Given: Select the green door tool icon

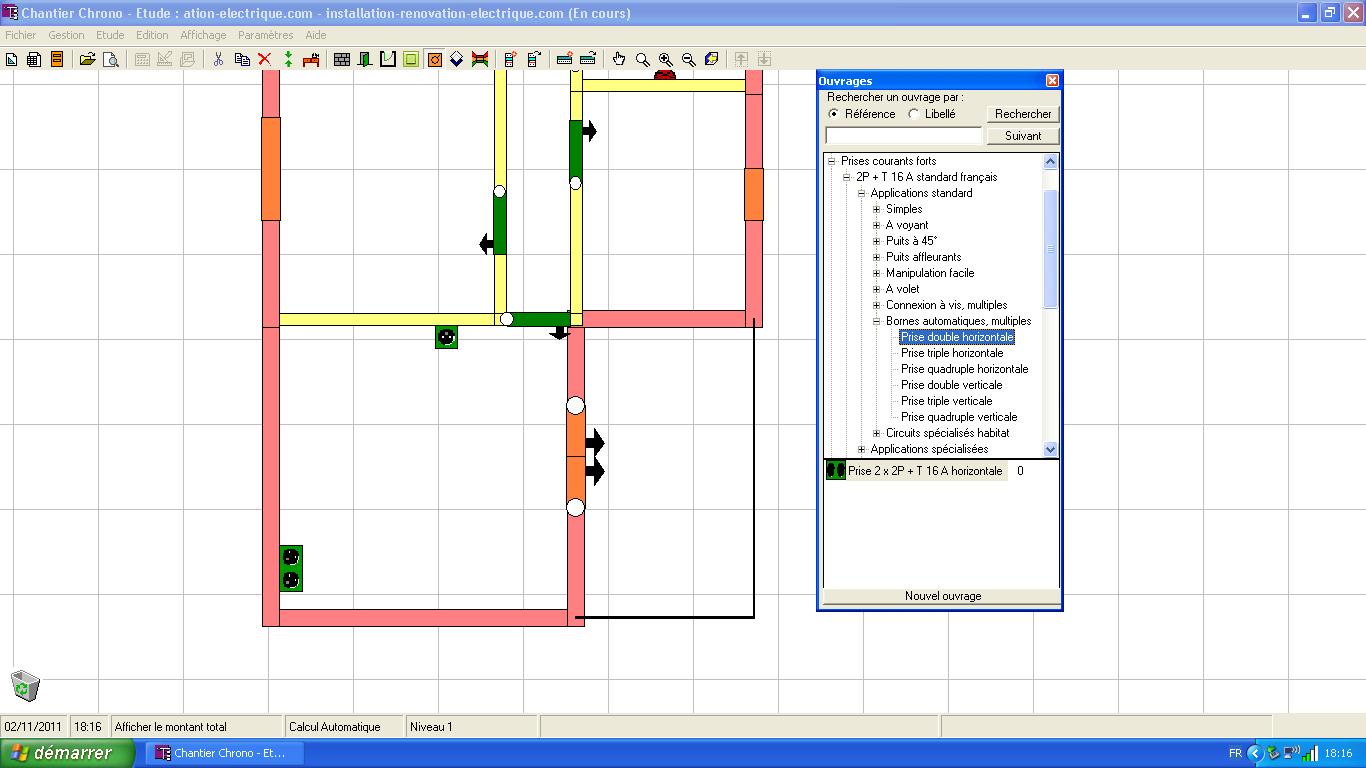Looking at the screenshot, I should 365,59.
